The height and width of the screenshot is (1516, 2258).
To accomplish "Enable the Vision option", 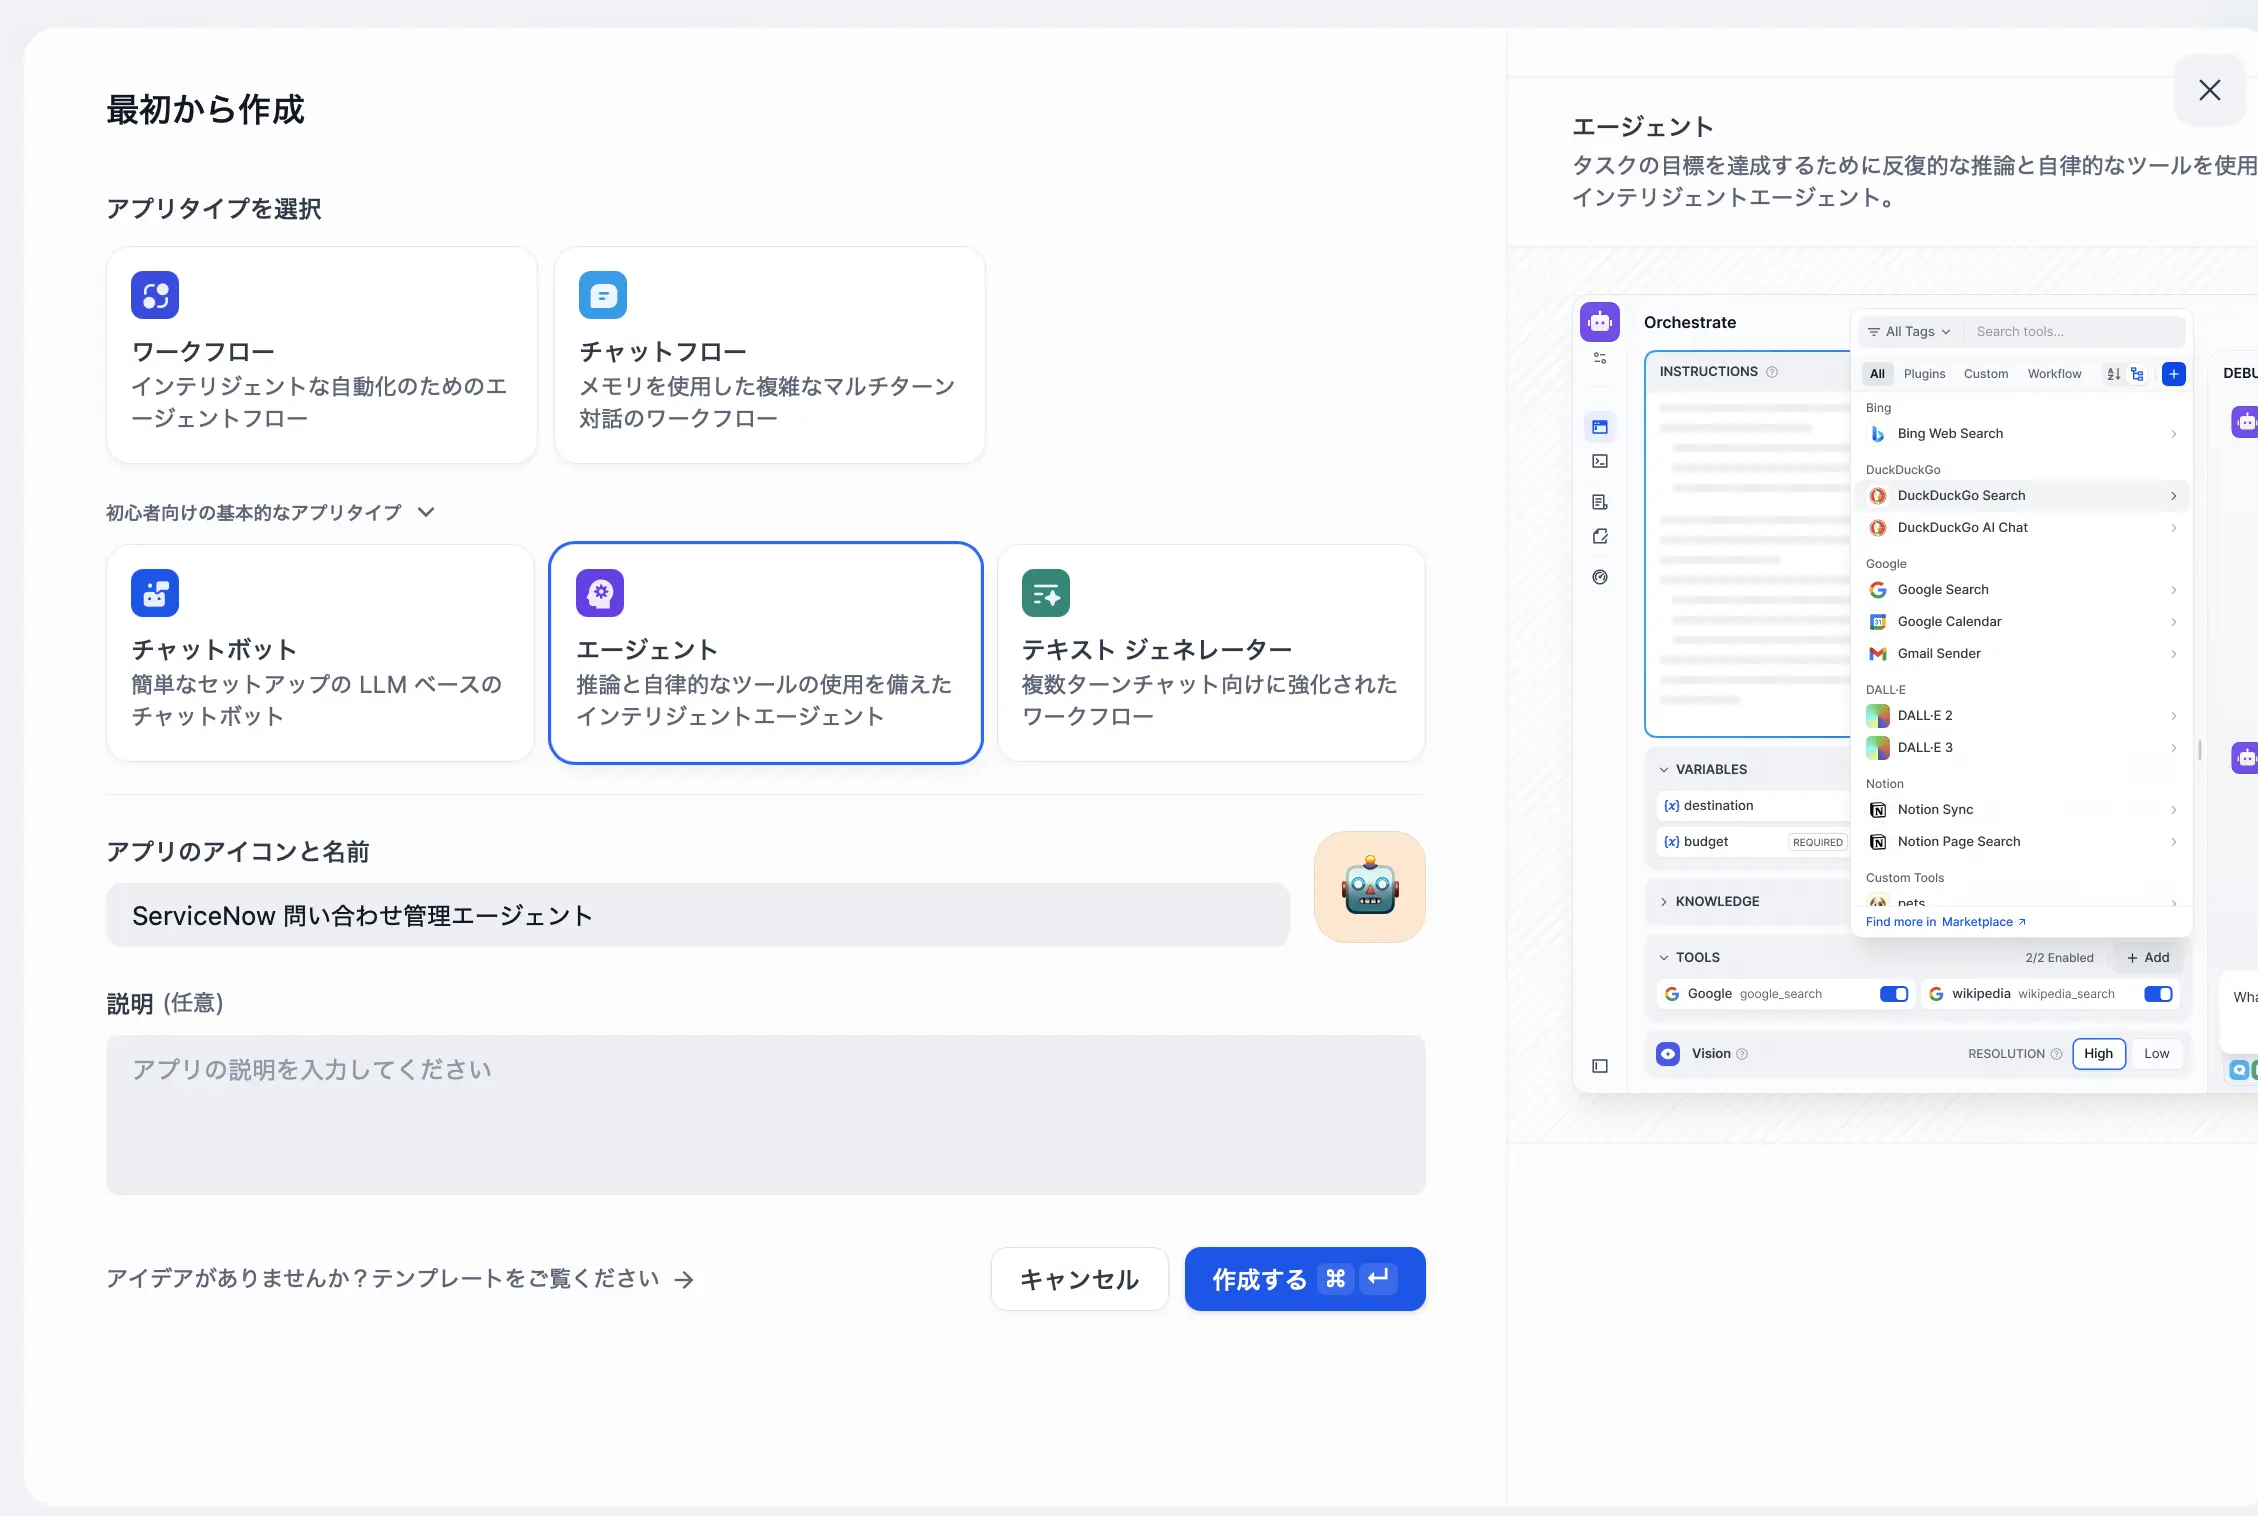I will coord(1667,1053).
